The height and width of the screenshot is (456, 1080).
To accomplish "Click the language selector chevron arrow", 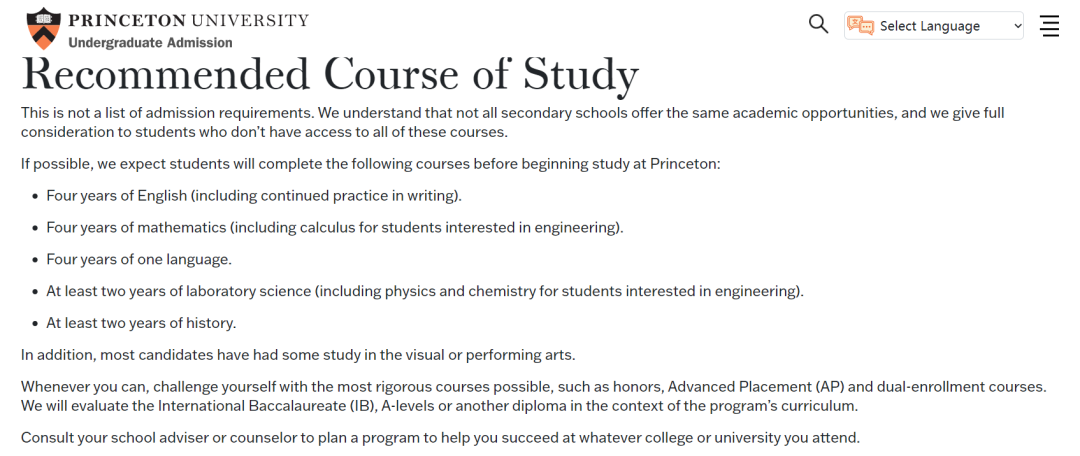I will click(x=1018, y=26).
